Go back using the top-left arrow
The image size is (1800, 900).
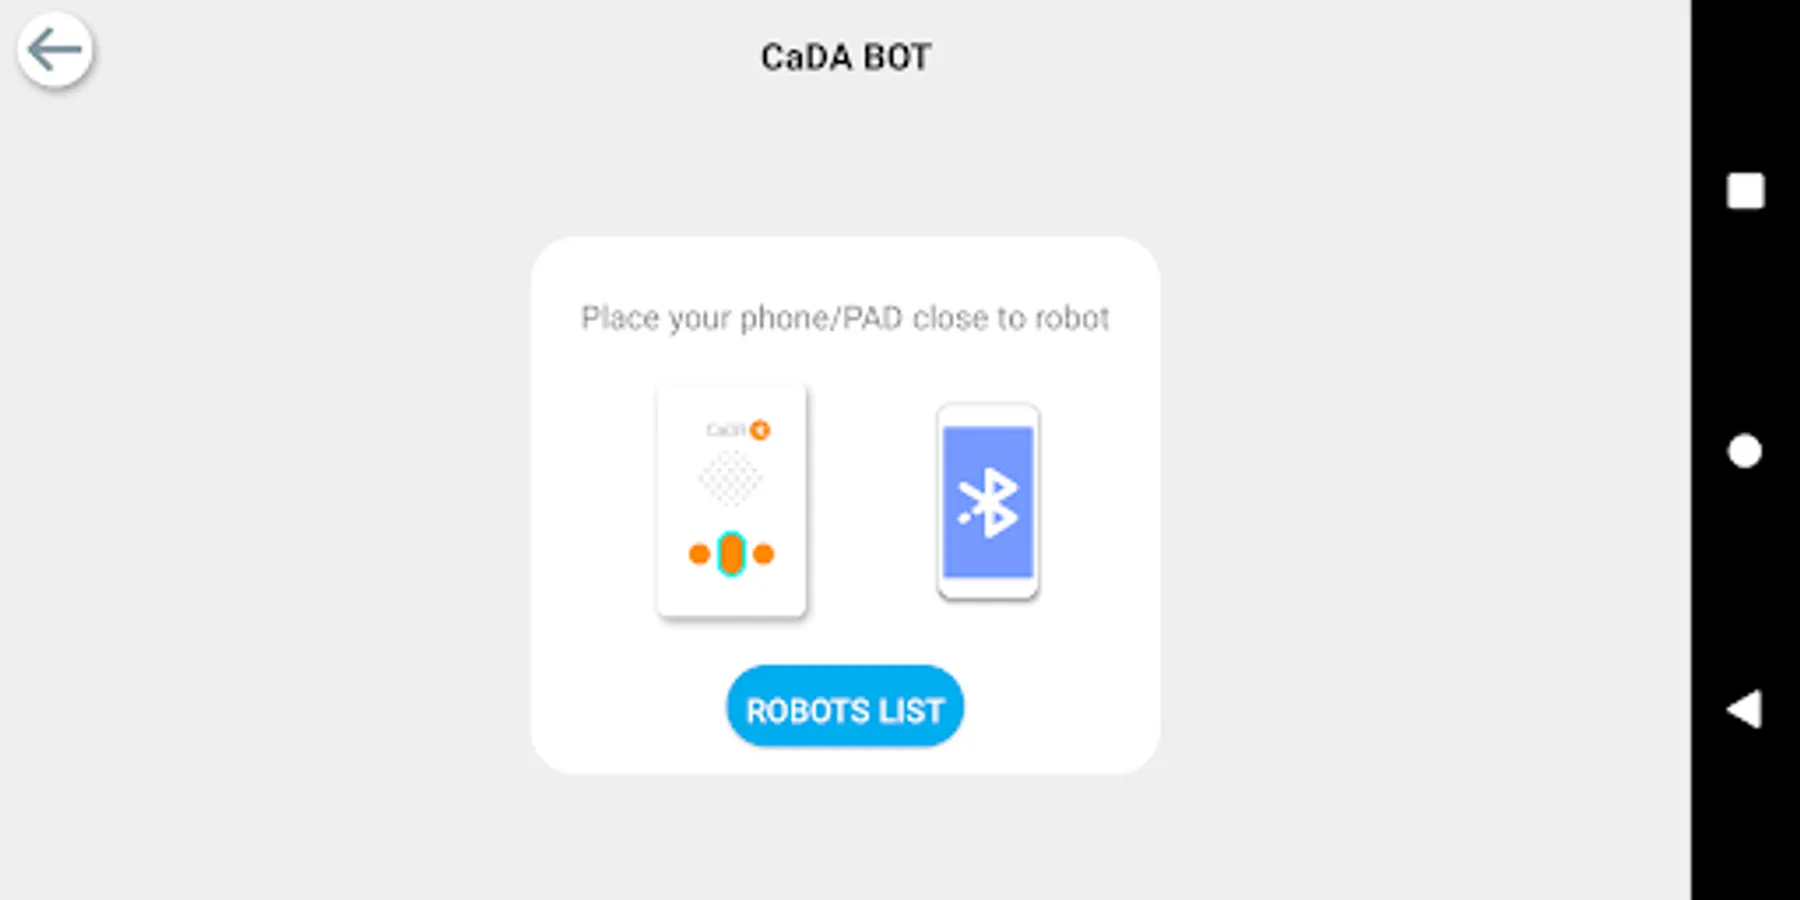(x=55, y=50)
